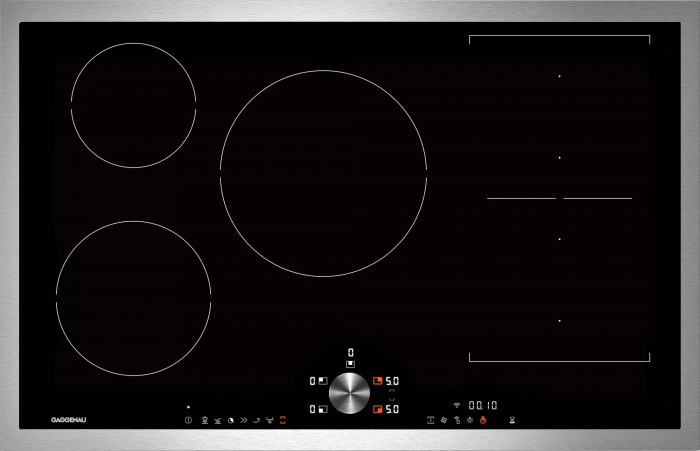
Task: Tap the 0 power level above the knob
Action: [350, 353]
